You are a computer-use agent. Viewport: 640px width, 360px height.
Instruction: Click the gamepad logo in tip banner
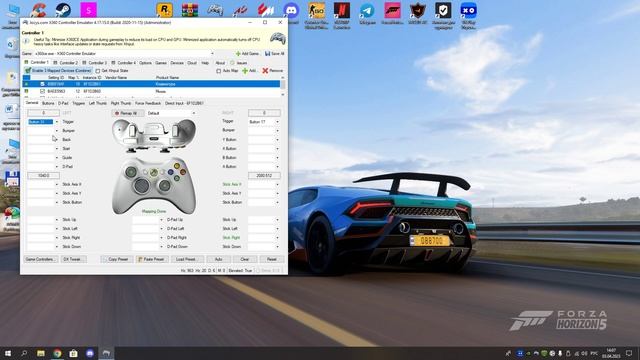278,39
